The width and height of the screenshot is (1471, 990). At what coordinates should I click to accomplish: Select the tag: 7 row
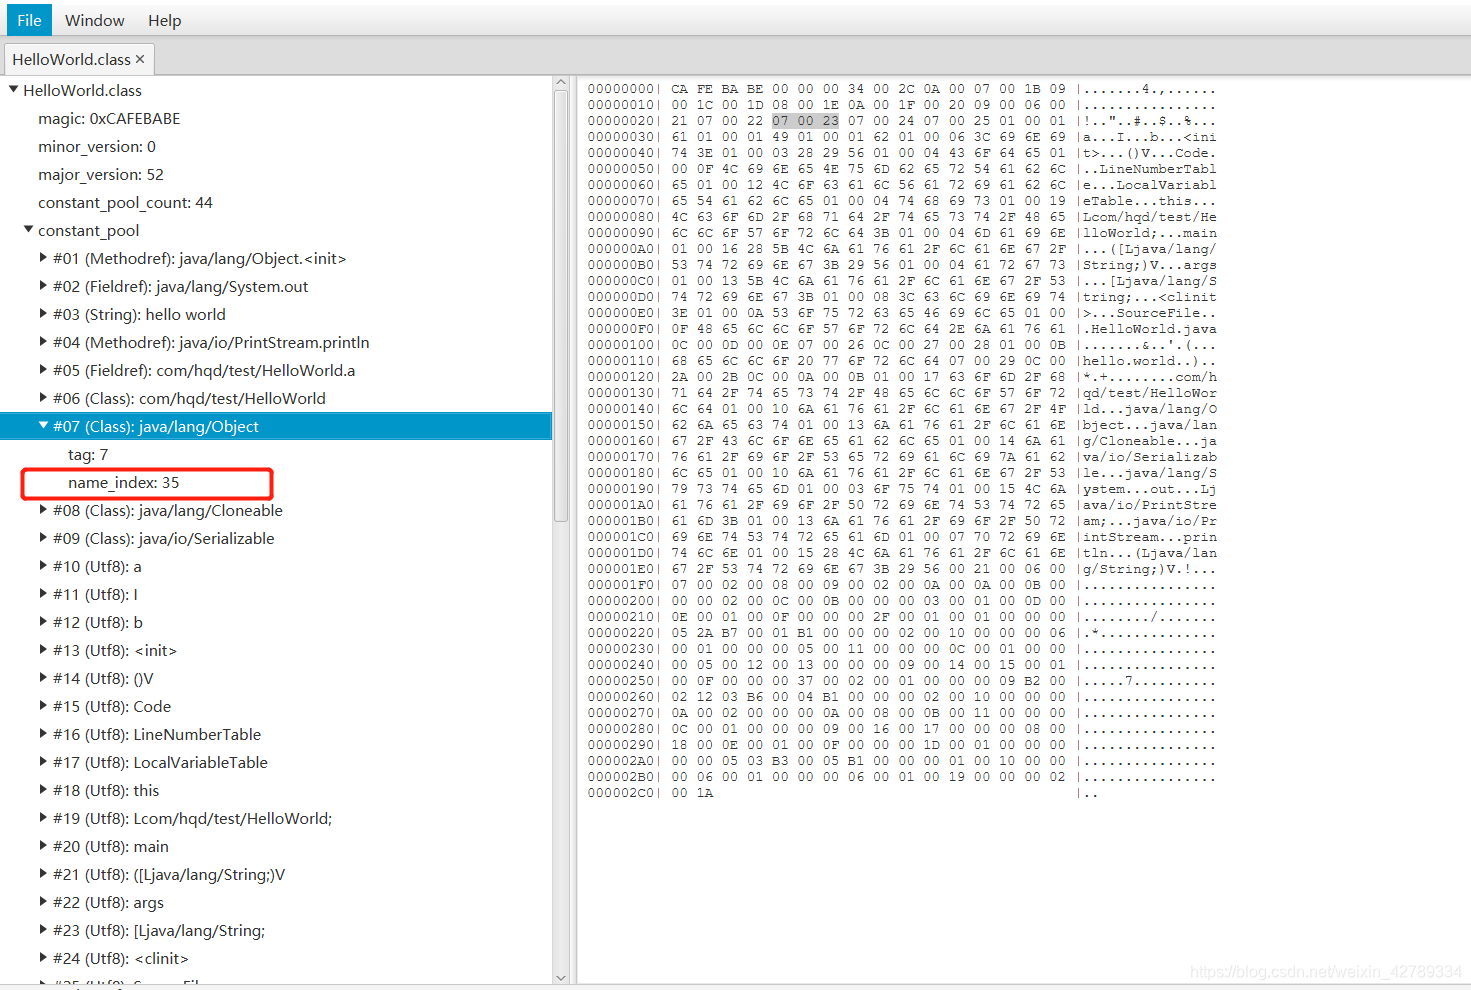pyautogui.click(x=276, y=454)
